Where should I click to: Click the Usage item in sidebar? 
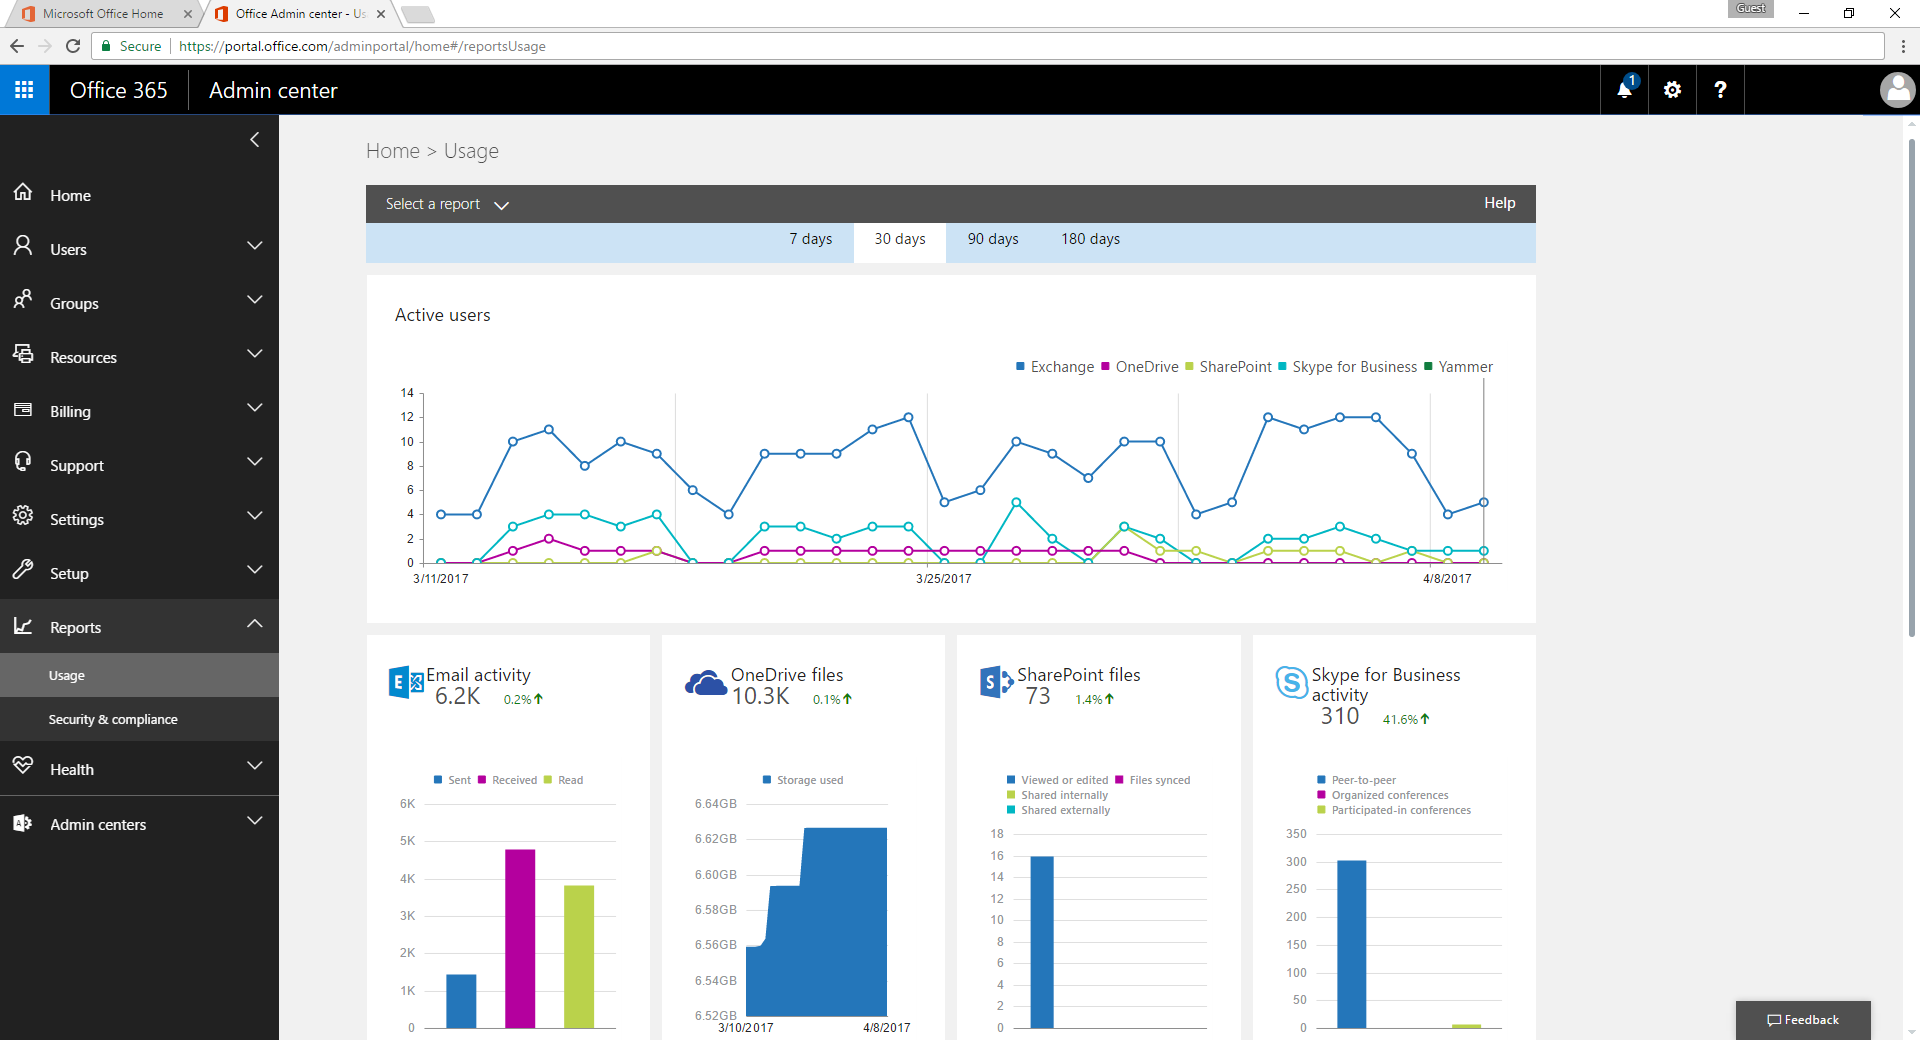click(139, 675)
